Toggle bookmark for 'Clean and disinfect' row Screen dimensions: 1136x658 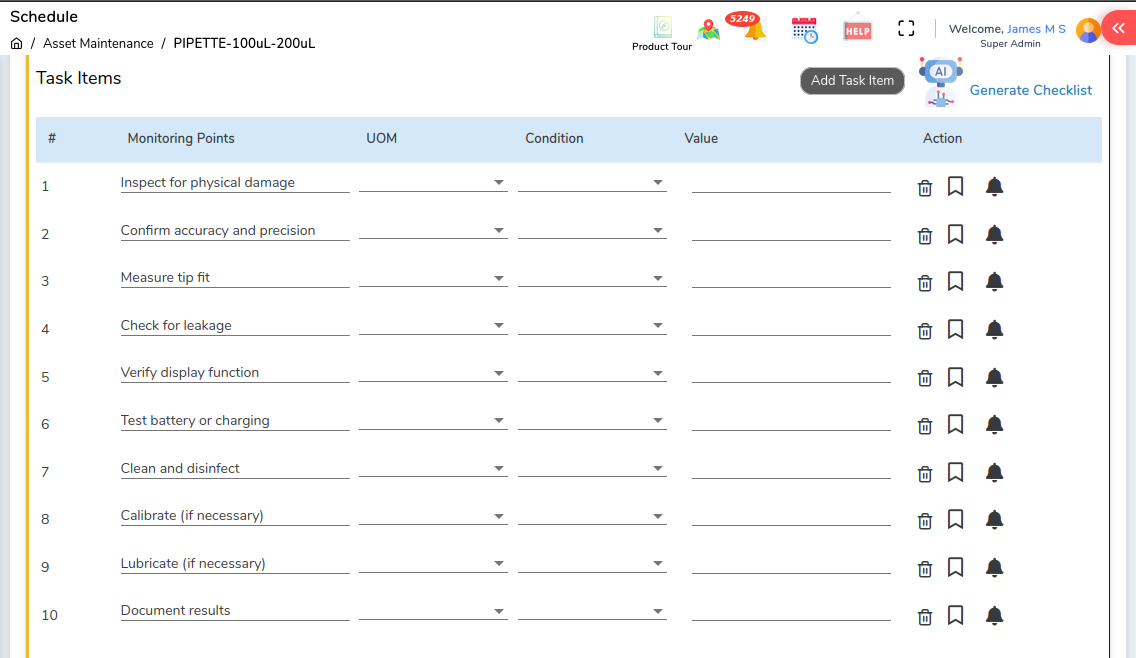[955, 472]
